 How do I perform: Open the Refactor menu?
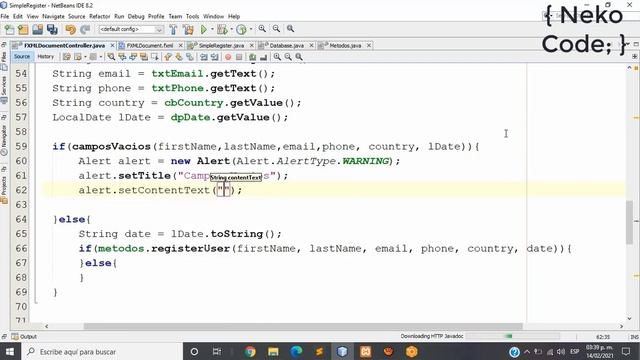click(x=100, y=16)
